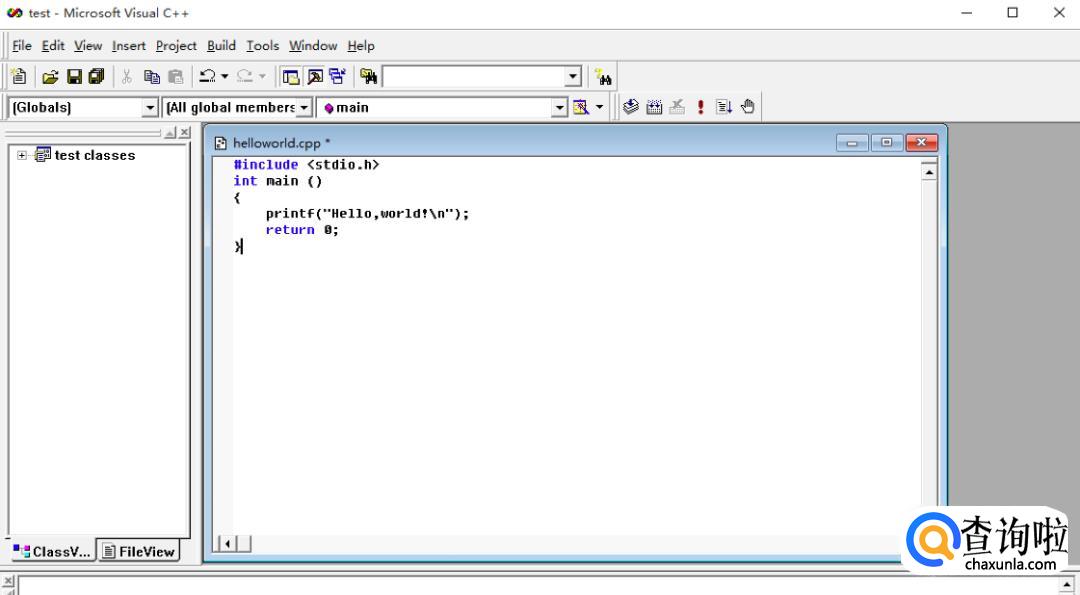Click the Search help binoculars icon
This screenshot has width=1080, height=595.
[x=603, y=76]
